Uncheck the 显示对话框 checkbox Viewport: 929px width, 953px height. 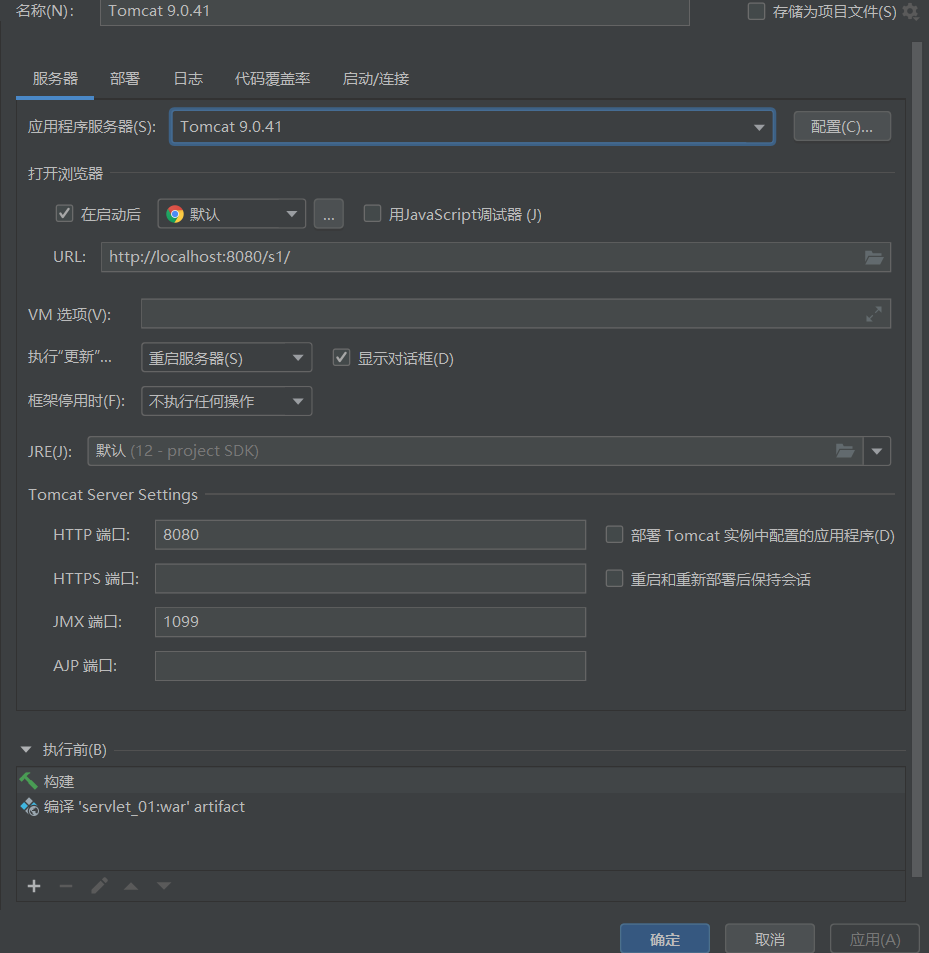point(341,356)
